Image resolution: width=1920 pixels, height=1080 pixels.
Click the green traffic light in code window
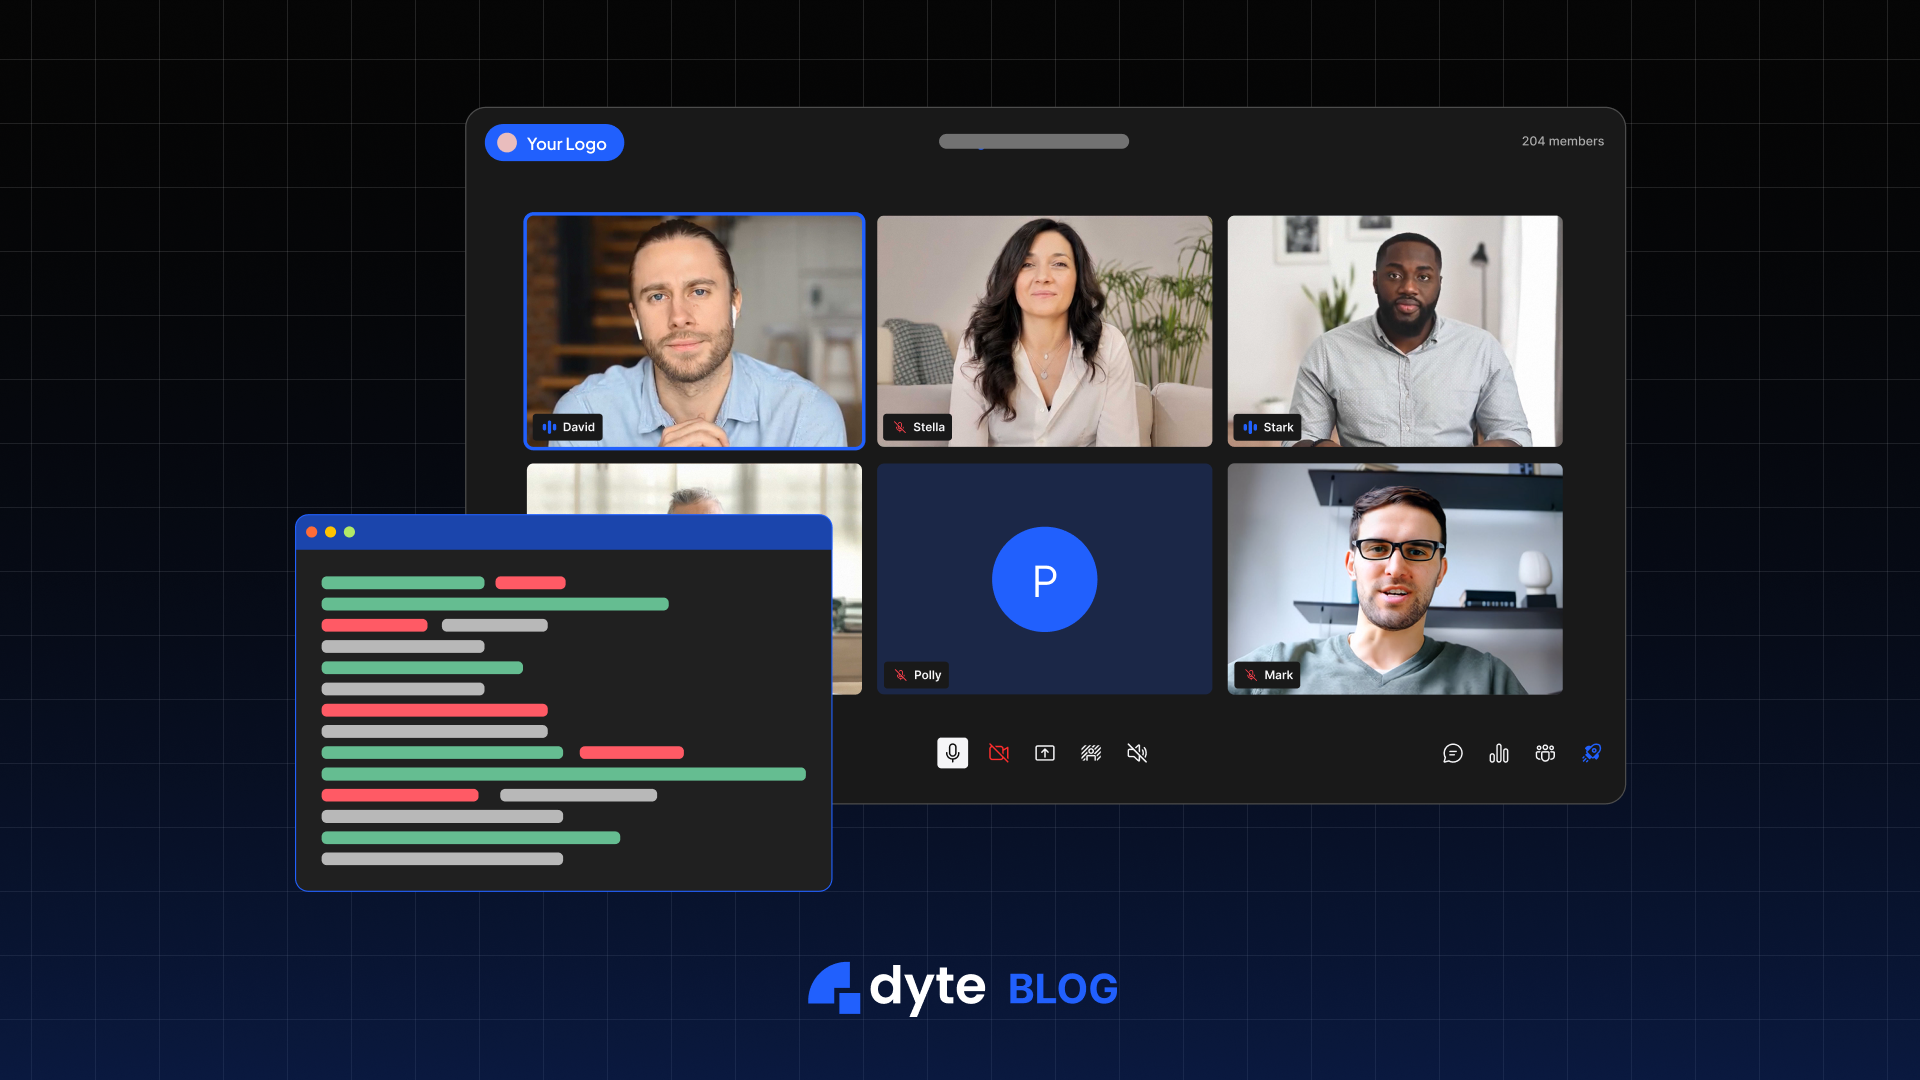349,532
